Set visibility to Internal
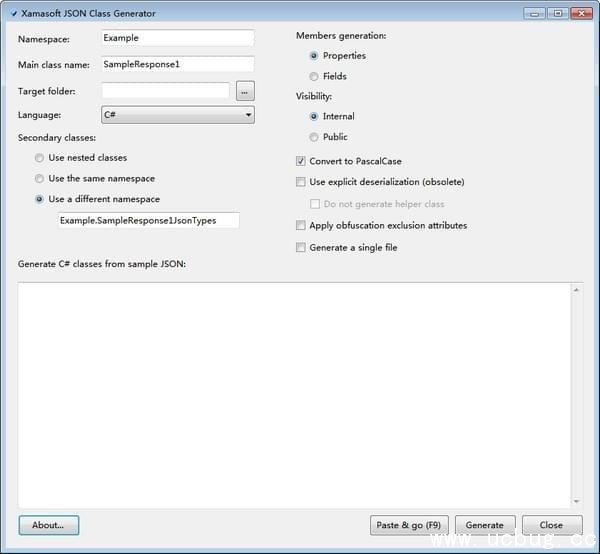Image resolution: width=600 pixels, height=554 pixels. pyautogui.click(x=314, y=117)
